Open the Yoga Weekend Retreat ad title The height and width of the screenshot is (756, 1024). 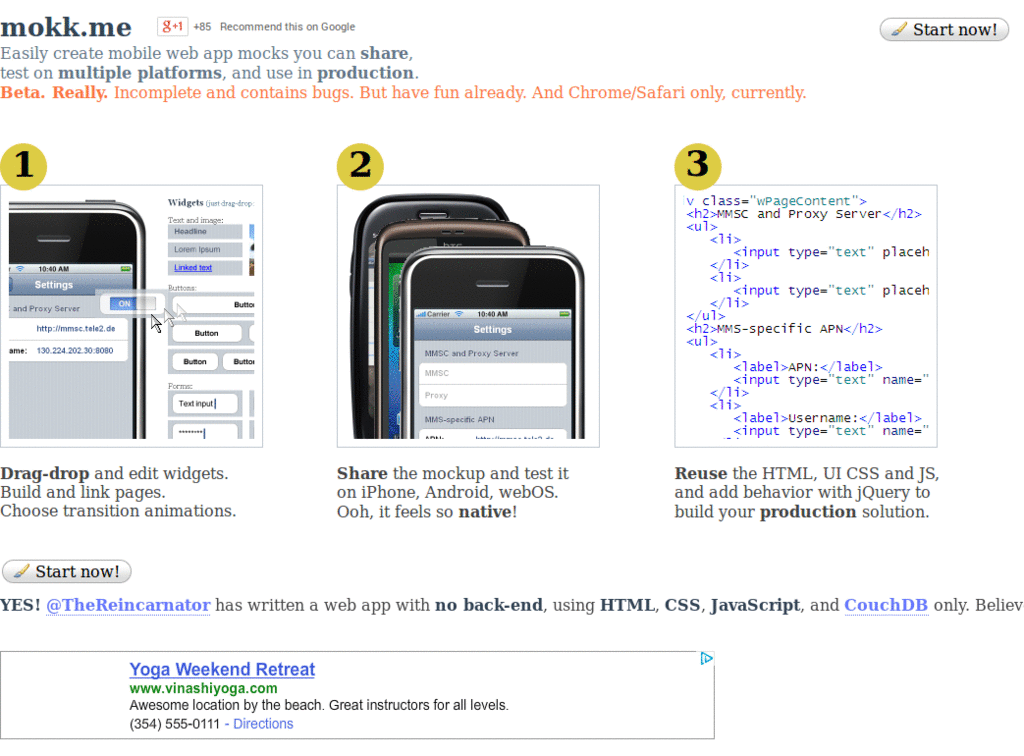click(x=222, y=669)
